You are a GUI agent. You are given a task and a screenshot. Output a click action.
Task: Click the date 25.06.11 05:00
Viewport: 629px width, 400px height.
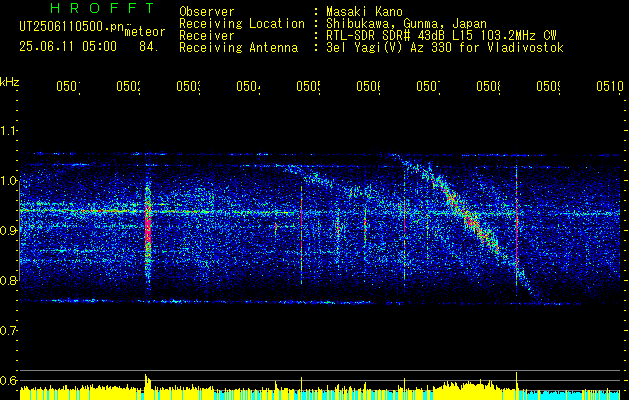[x=68, y=47]
